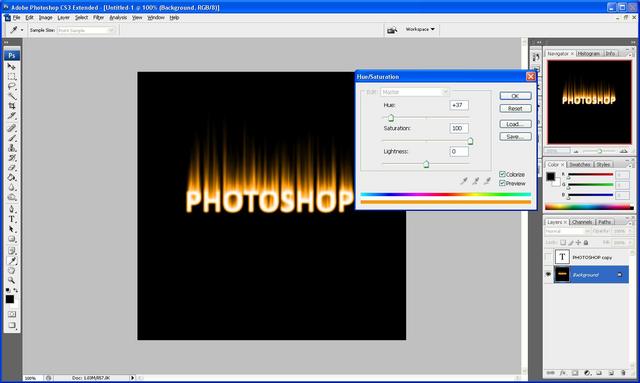Select the Path Selection tool
The width and height of the screenshot is (640, 383).
point(11,229)
